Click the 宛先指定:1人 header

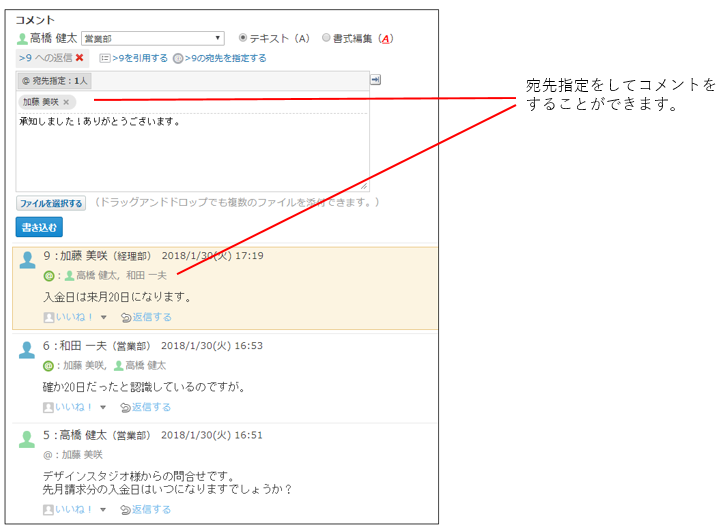tap(55, 81)
